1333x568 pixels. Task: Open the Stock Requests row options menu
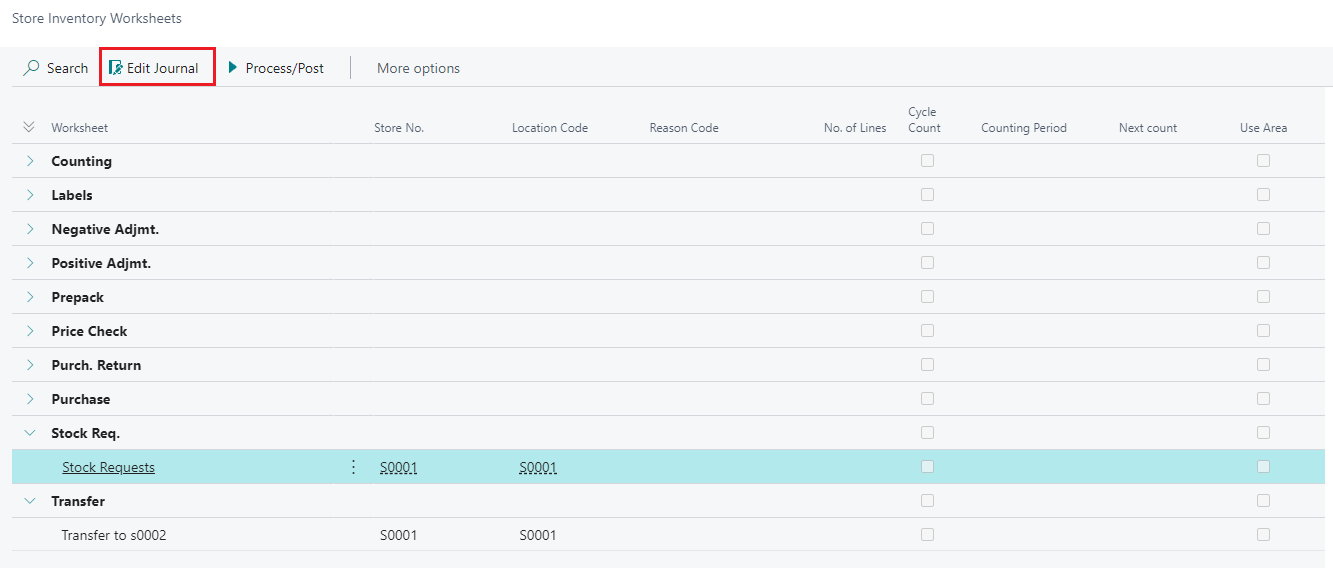coord(353,467)
